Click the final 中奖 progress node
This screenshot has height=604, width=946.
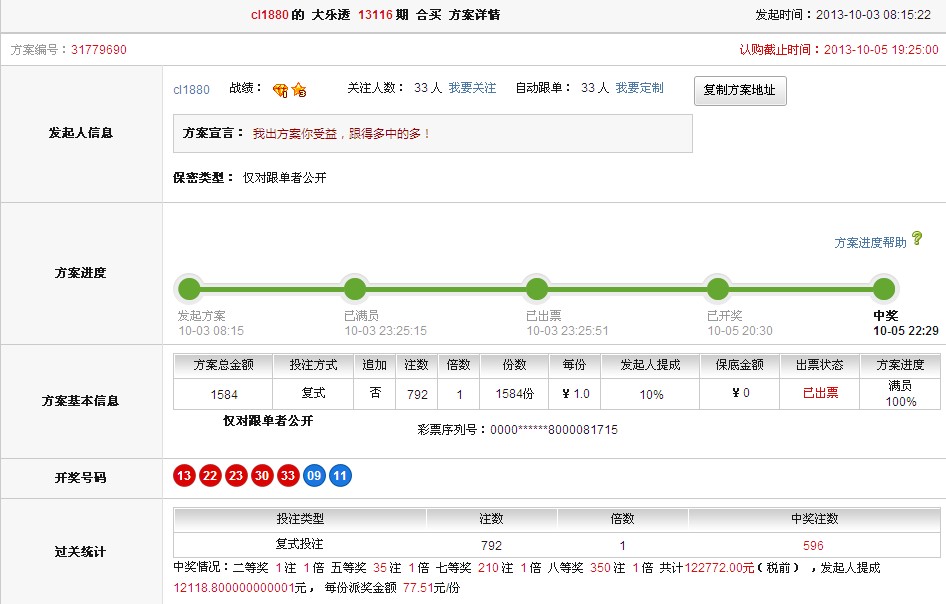[x=884, y=289]
